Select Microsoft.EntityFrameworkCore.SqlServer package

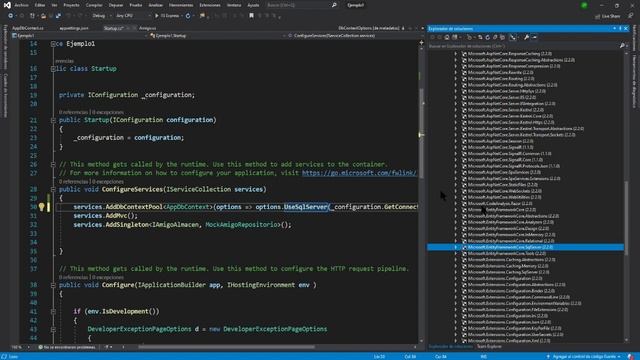coord(510,247)
